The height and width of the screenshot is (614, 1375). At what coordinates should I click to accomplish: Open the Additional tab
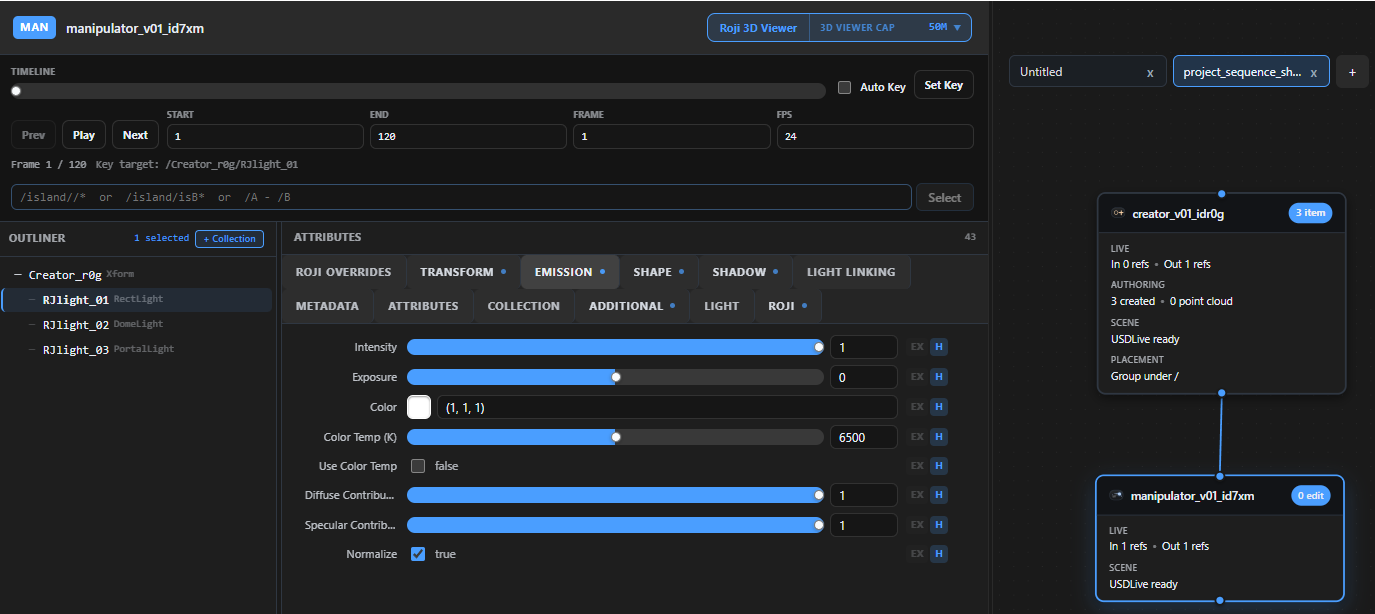pos(632,306)
